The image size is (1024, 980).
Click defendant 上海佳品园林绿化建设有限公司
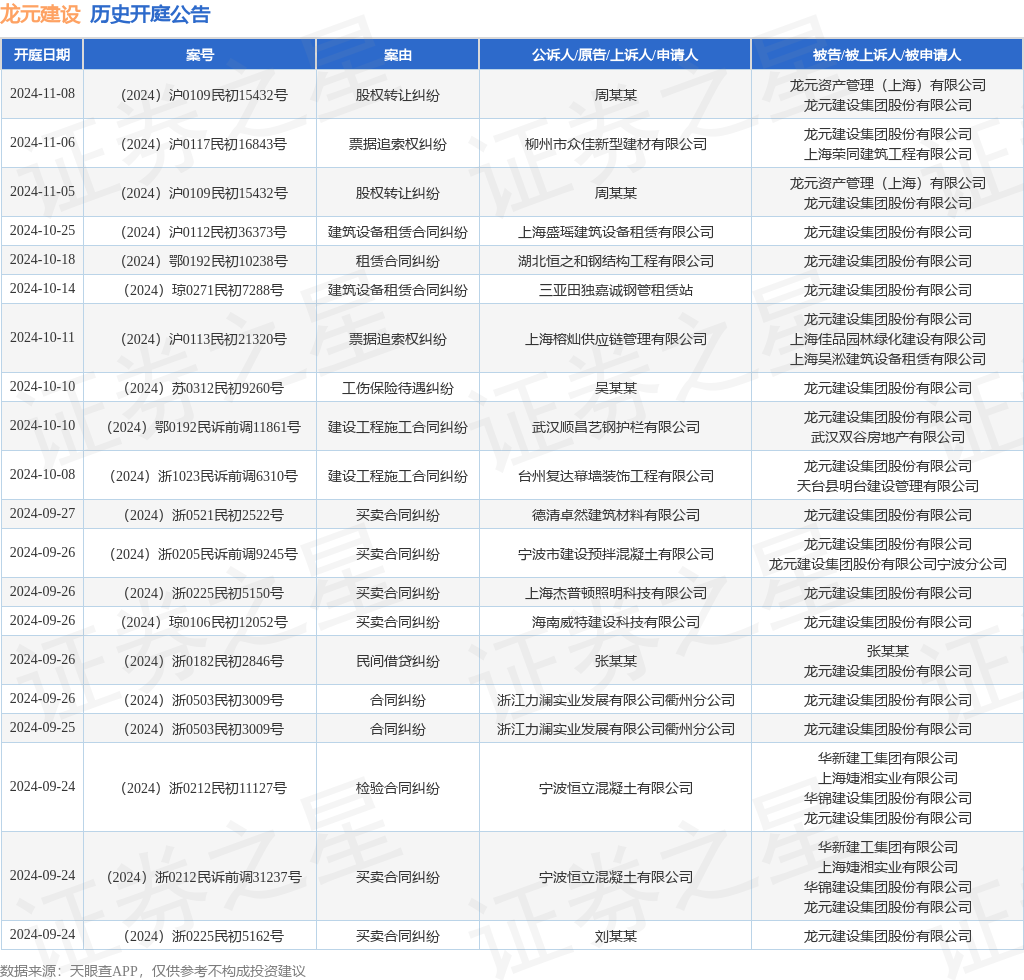coord(888,340)
